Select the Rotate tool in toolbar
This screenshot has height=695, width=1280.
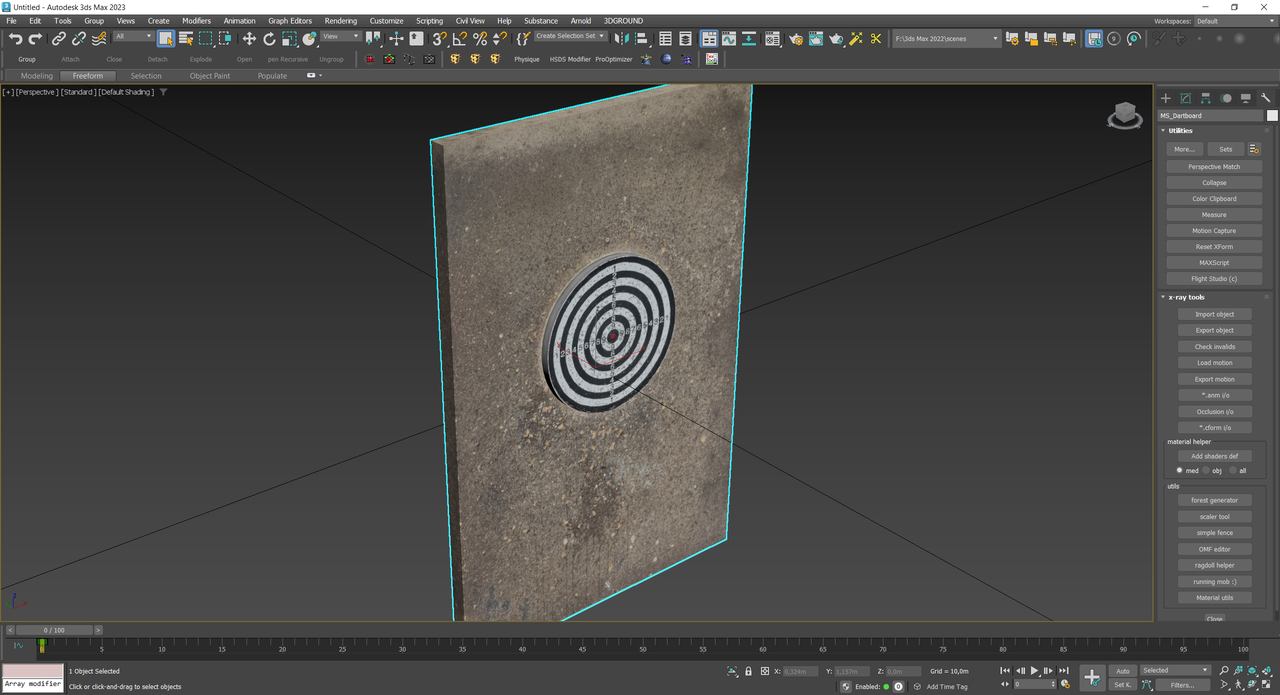click(x=269, y=39)
